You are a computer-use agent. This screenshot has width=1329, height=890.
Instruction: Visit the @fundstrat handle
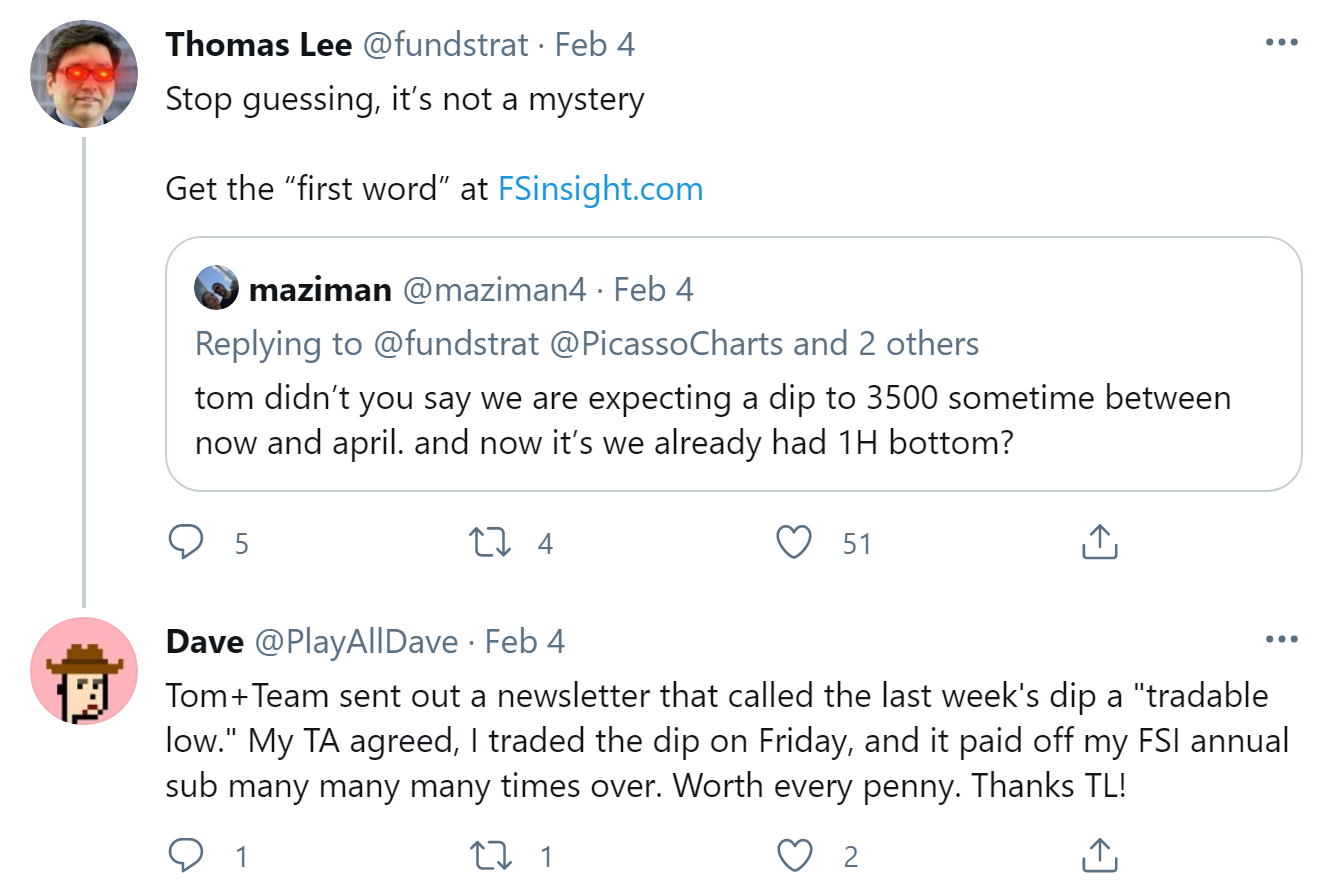click(444, 45)
